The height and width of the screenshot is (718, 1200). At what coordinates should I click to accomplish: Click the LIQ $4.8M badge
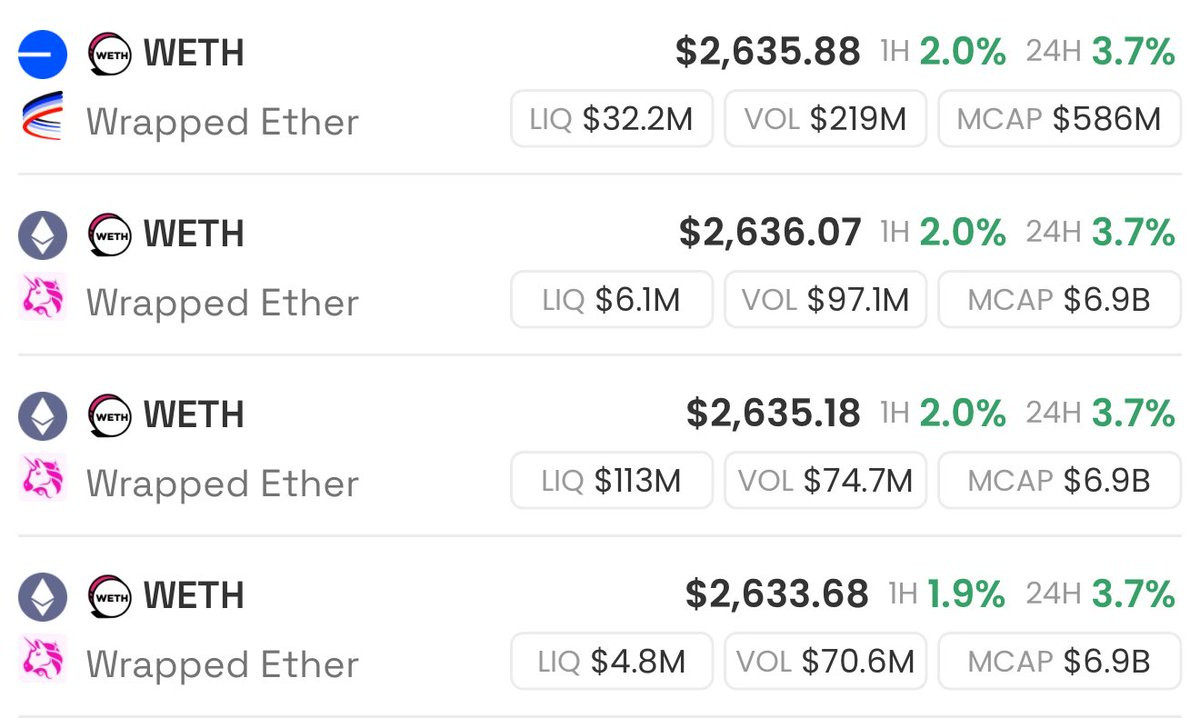click(611, 662)
